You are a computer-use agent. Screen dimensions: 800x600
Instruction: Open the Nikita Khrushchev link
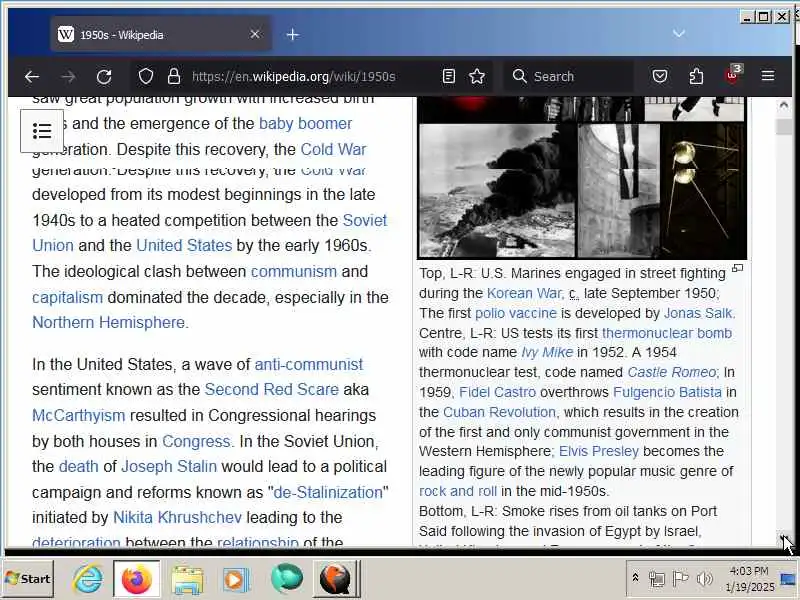tap(177, 517)
